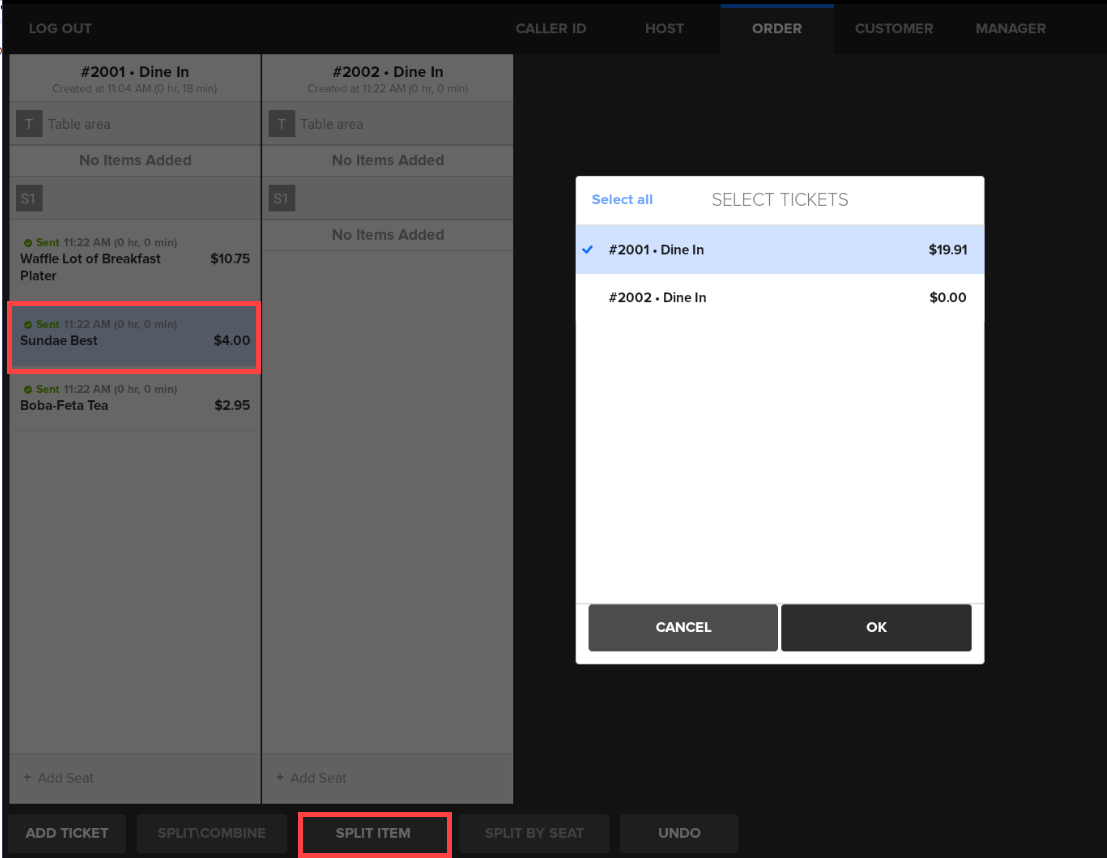Select the S1 seat badge on ticket #2001
The height and width of the screenshot is (858, 1107).
tap(28, 199)
